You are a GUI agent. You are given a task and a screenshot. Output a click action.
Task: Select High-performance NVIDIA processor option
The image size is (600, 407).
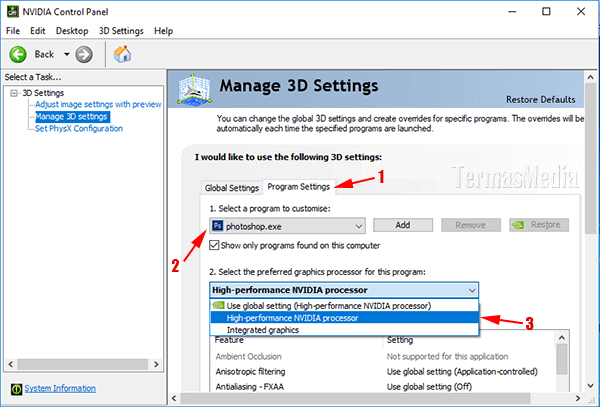tap(344, 318)
